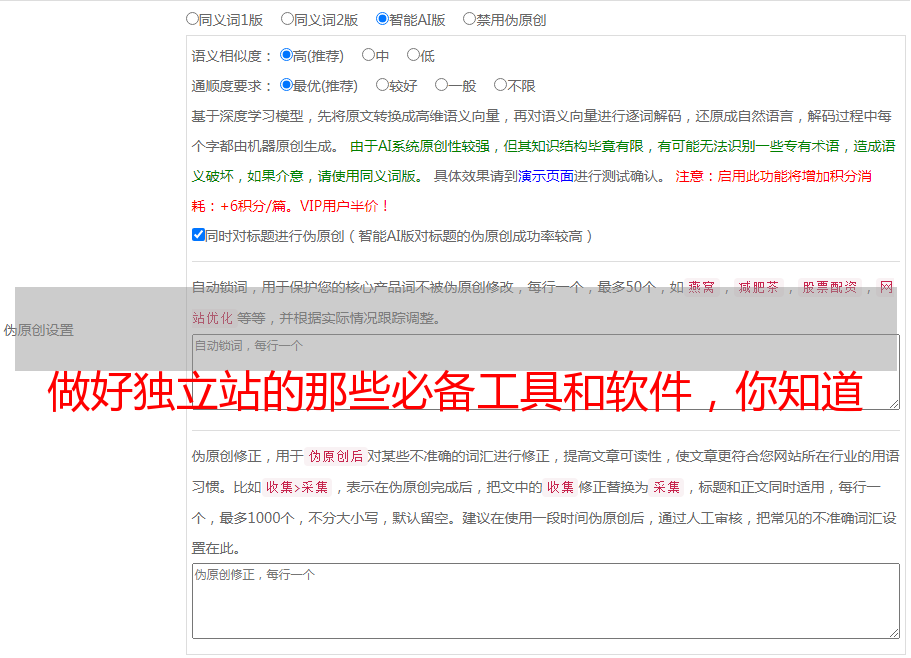Set 语义相似度 to 高(推荐)
The width and height of the screenshot is (911, 658).
coord(287,55)
